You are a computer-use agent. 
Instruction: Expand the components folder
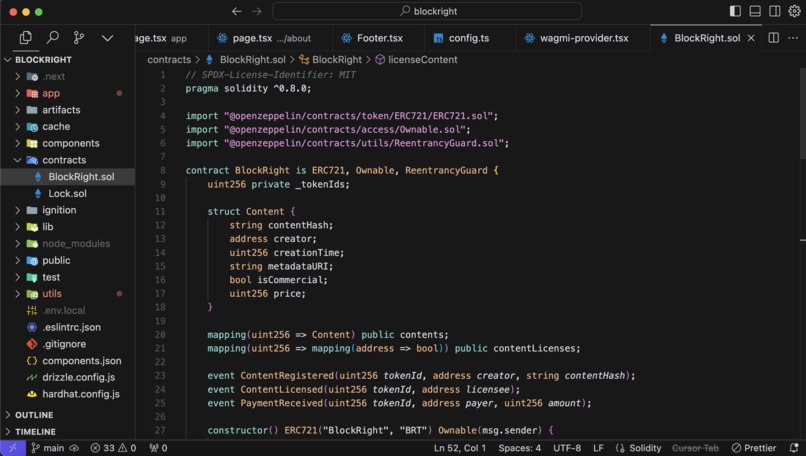(67, 143)
